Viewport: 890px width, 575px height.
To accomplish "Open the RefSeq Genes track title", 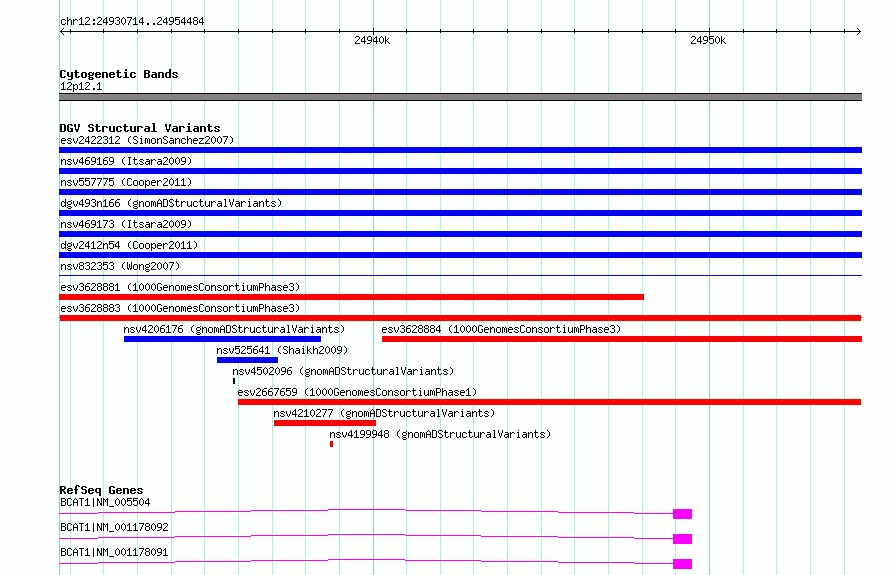I will (101, 490).
